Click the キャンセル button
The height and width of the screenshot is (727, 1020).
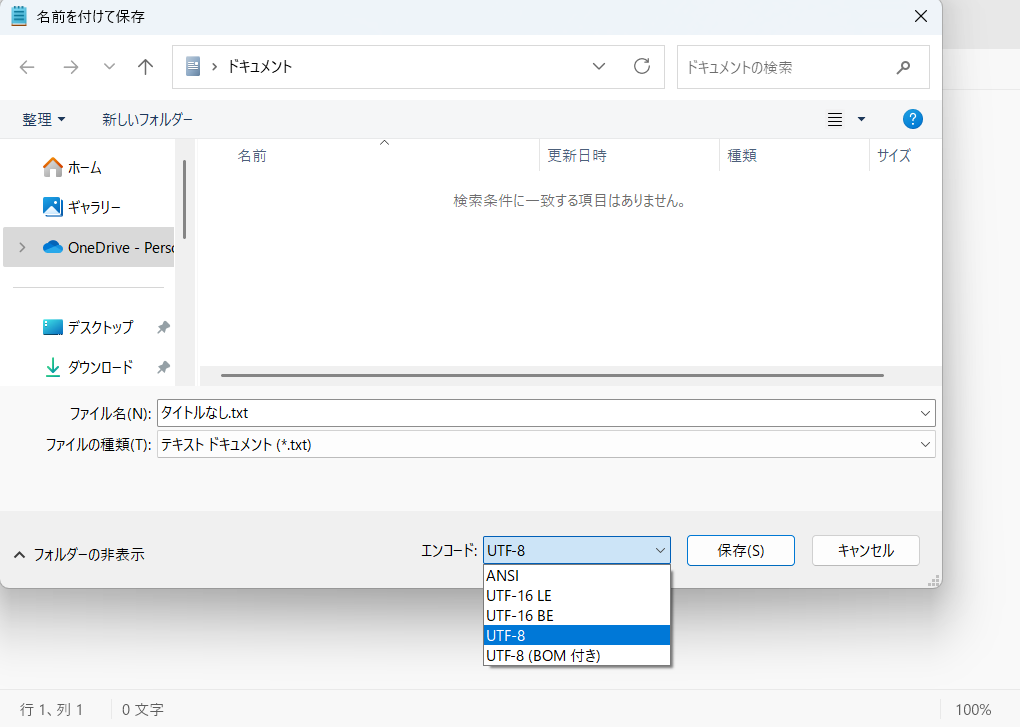(865, 550)
